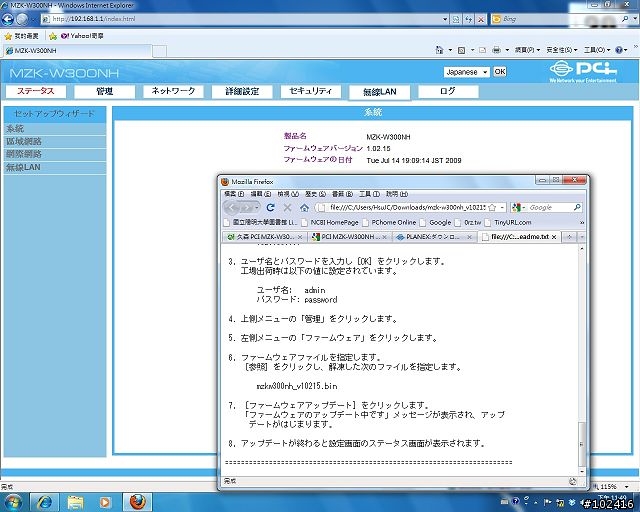The height and width of the screenshot is (512, 640).
Task: Open the IE 安全性(S) menu
Action: click(561, 50)
